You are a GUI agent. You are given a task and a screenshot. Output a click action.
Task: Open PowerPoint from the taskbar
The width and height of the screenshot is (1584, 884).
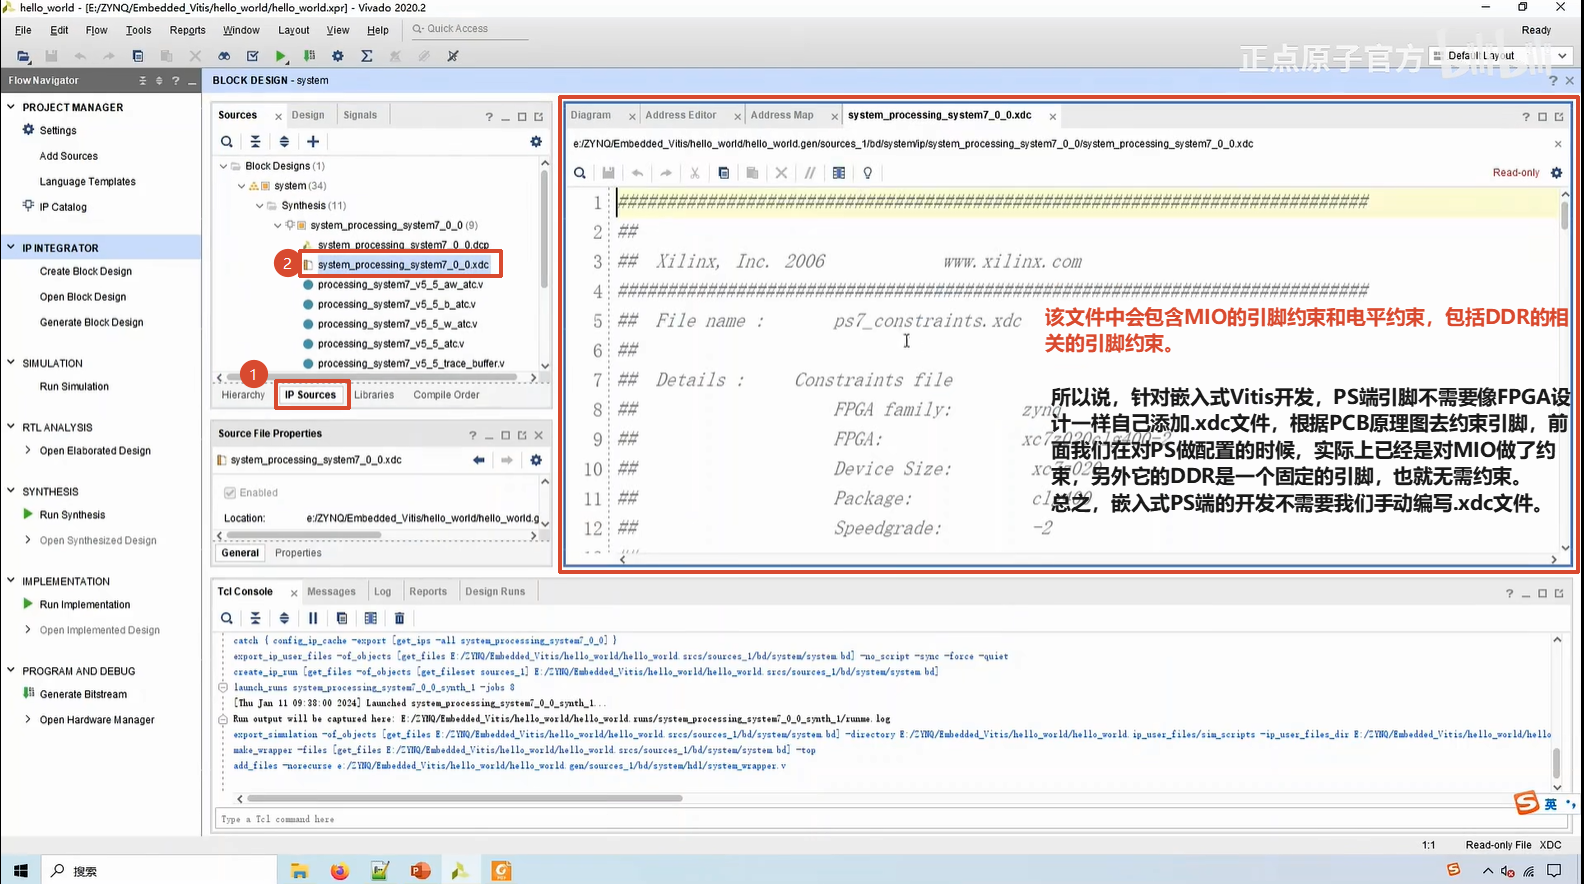tap(420, 871)
